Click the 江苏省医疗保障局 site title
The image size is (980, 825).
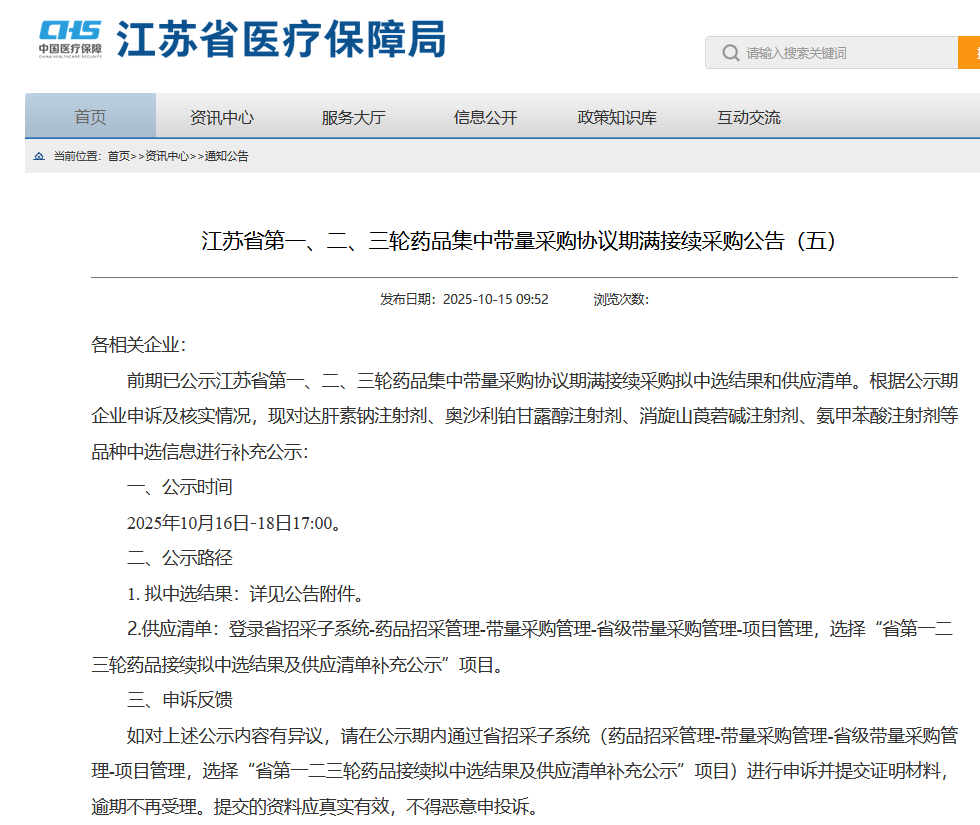point(281,40)
